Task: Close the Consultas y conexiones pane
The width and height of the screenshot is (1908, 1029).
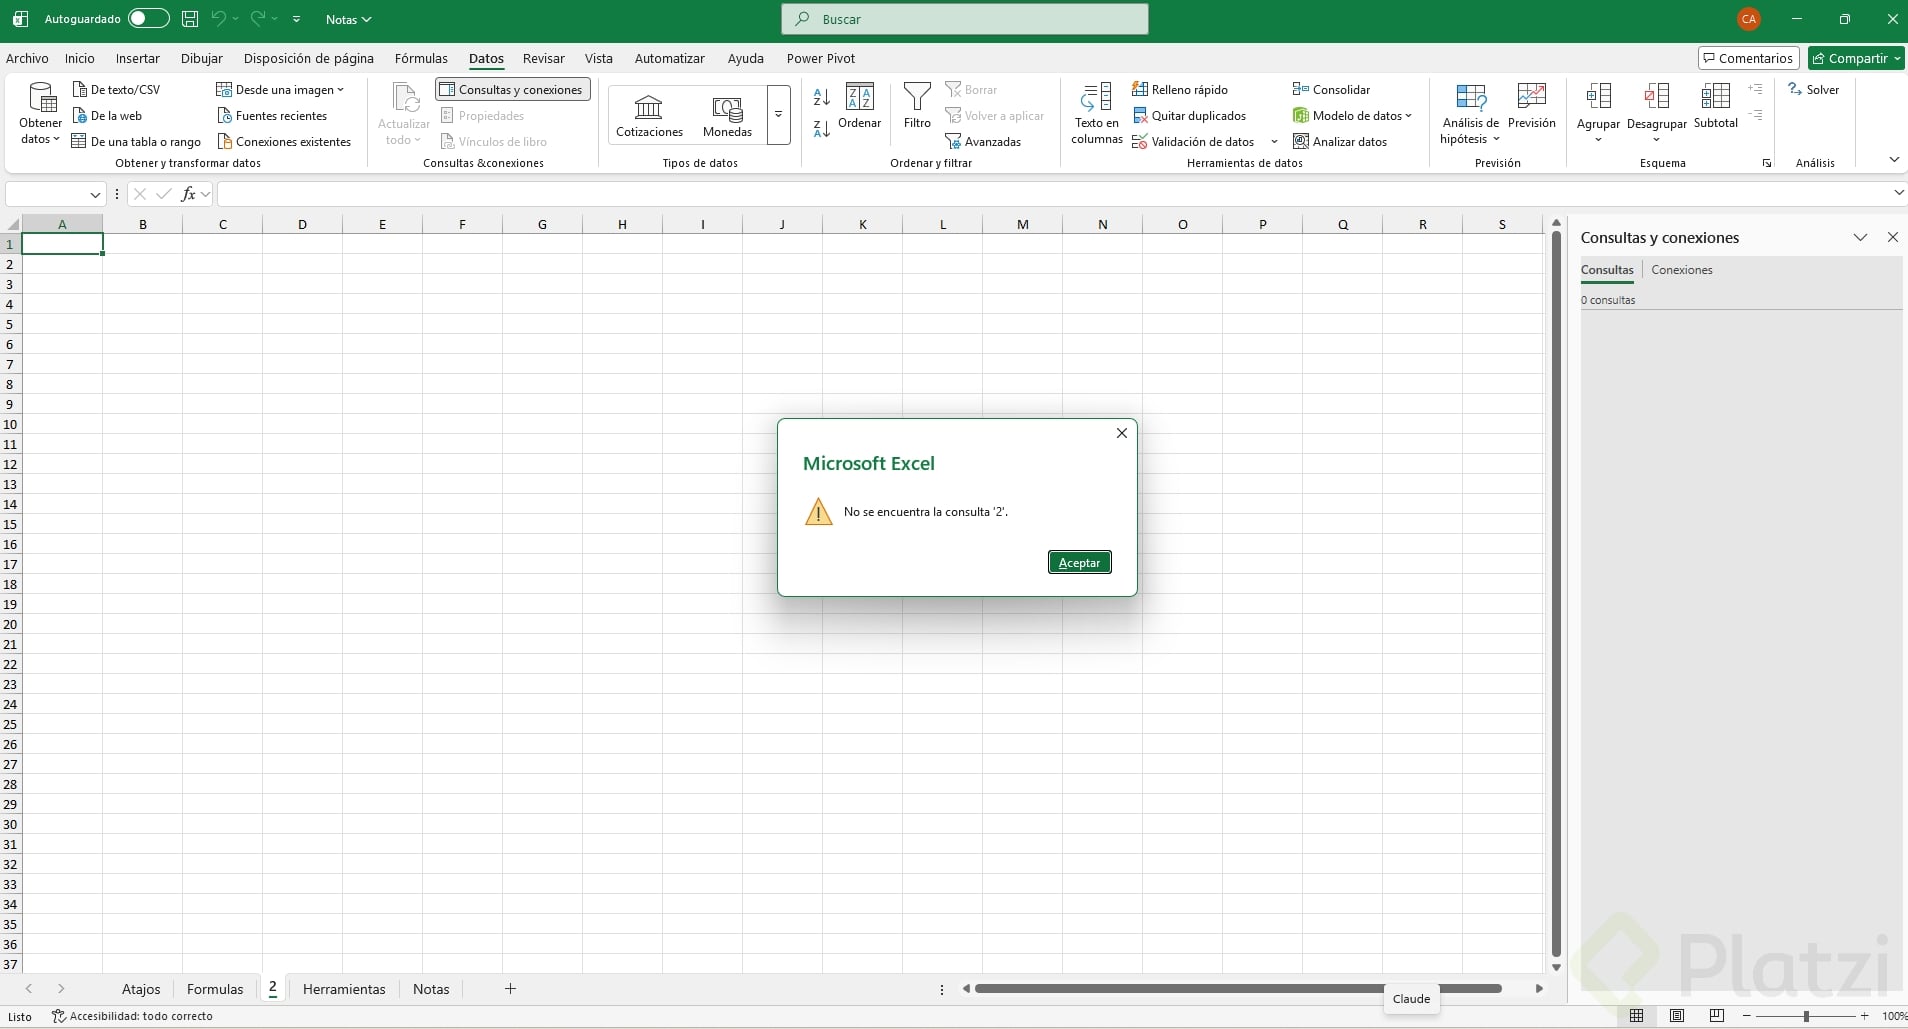Action: pos(1892,238)
